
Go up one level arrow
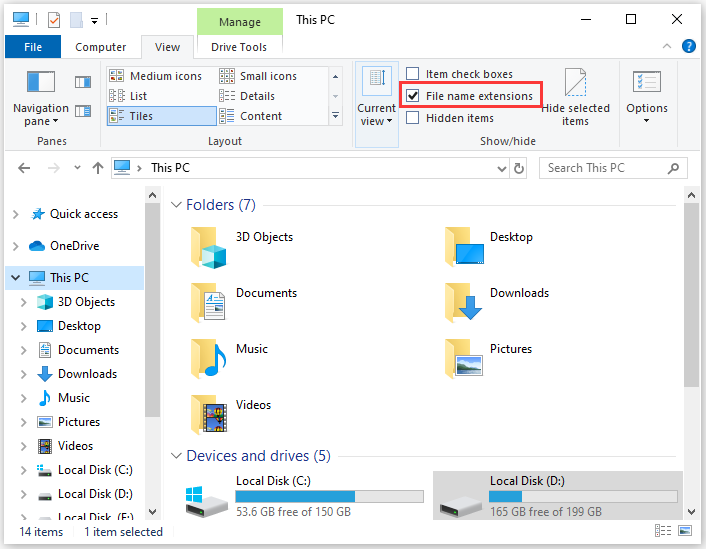(98, 168)
